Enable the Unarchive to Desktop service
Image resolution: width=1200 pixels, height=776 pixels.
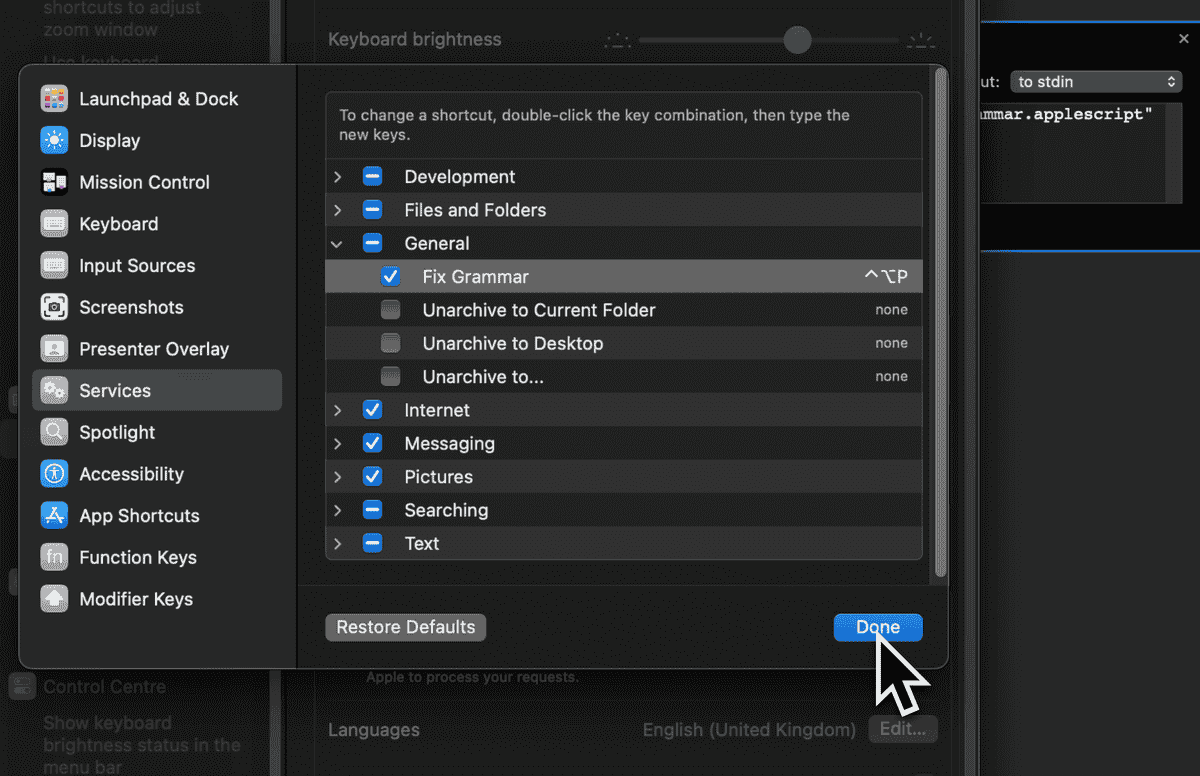391,342
